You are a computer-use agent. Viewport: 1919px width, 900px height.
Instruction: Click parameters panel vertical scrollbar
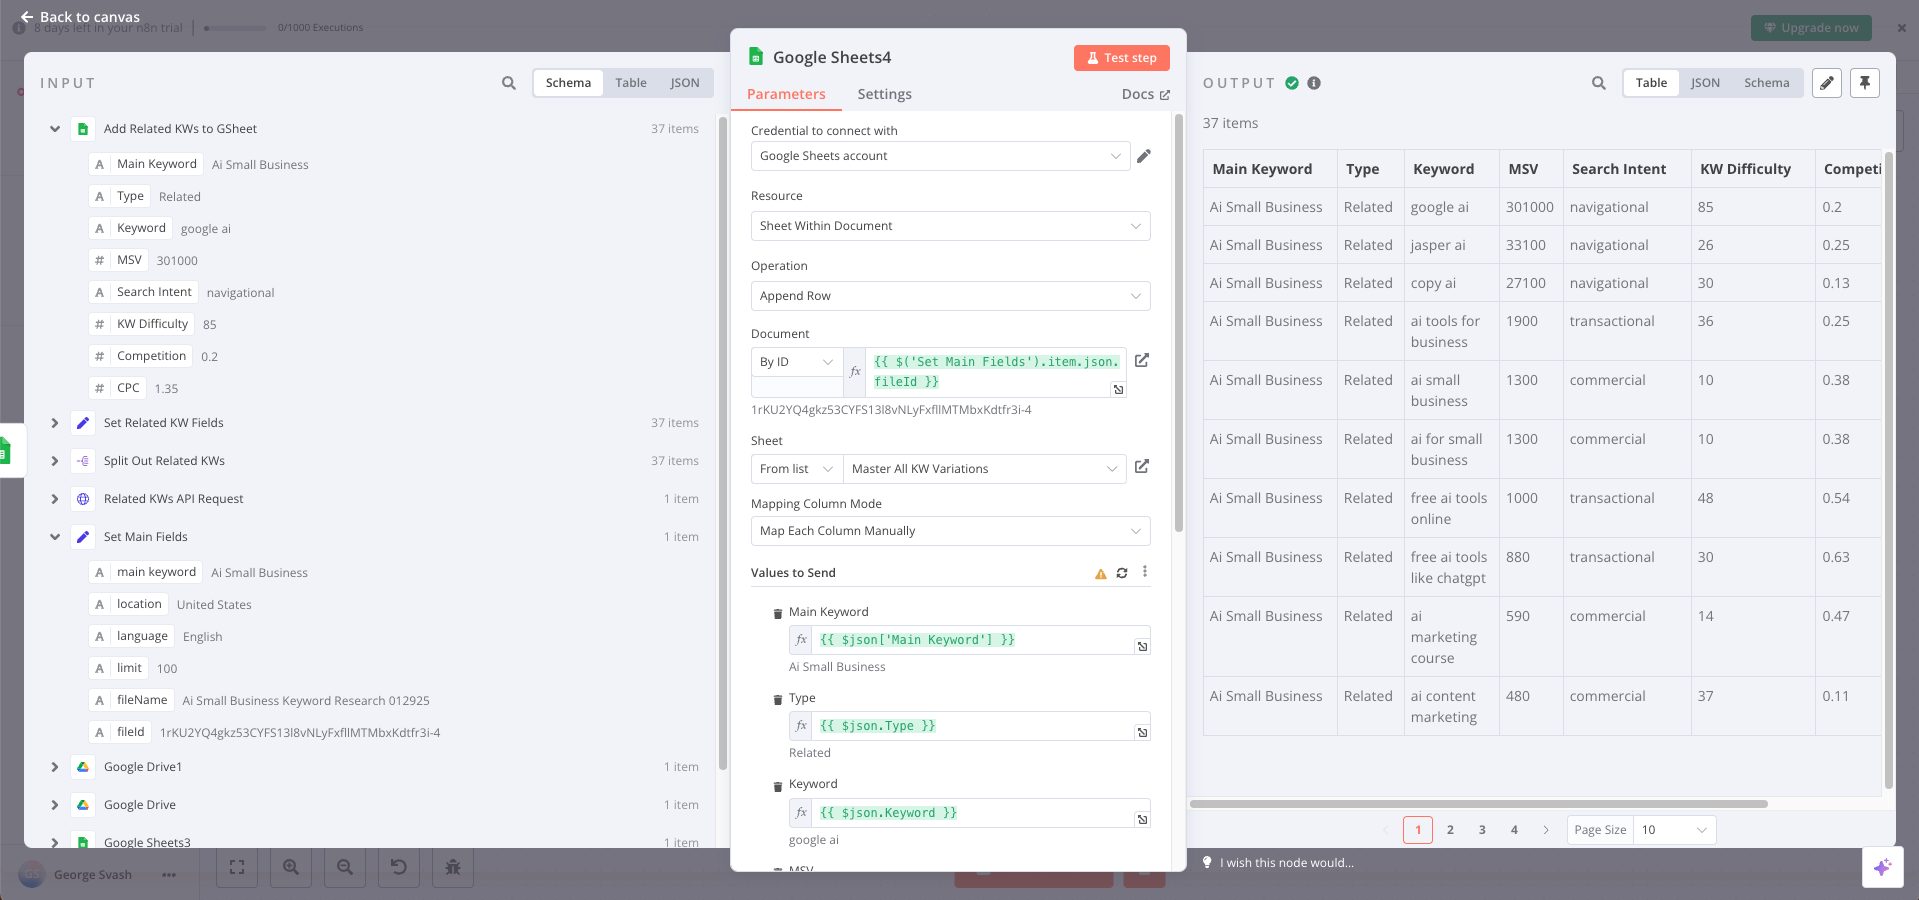pos(1179,324)
